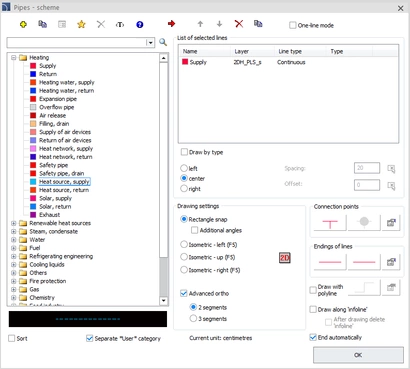The height and width of the screenshot is (369, 410).
Task: Open the blue help icon
Action: [140, 25]
